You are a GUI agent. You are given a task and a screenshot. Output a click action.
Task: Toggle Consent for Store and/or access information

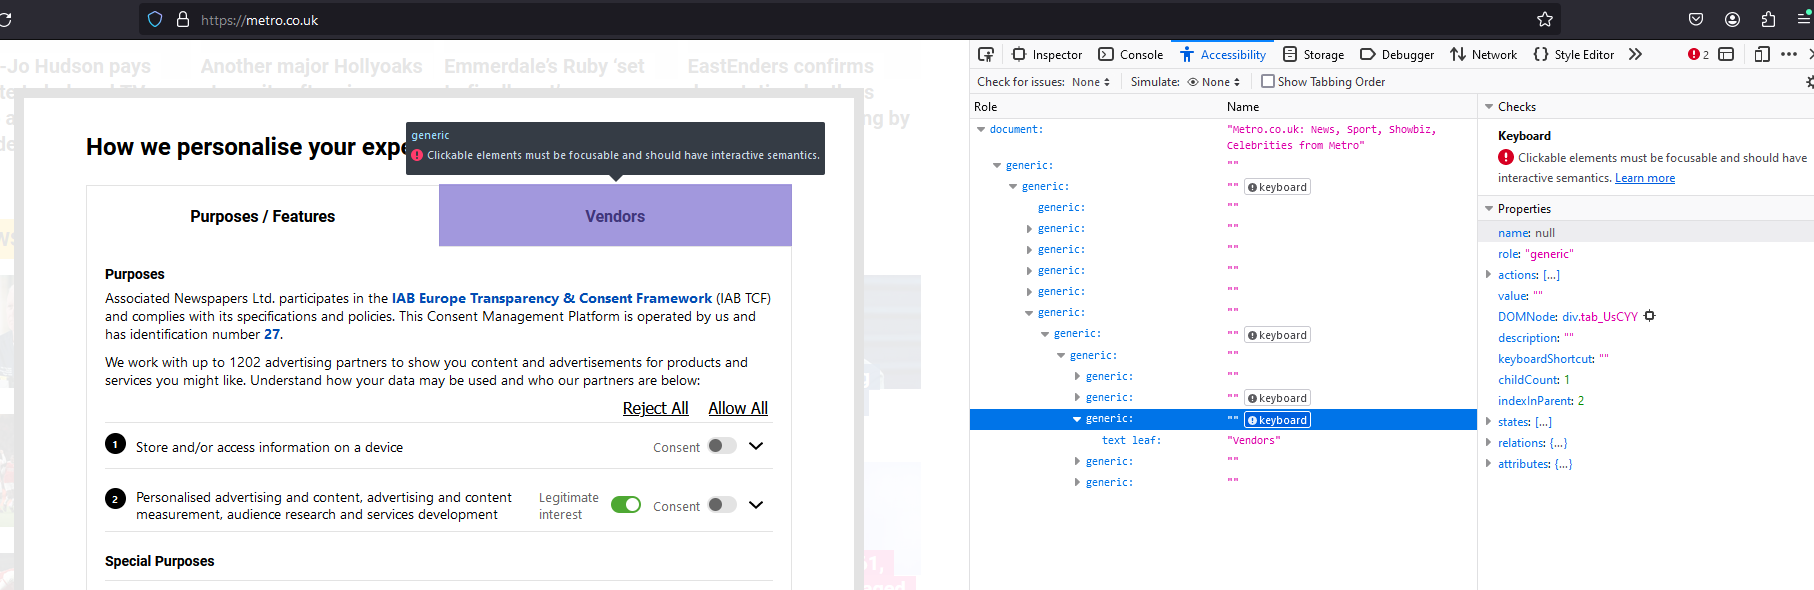point(722,446)
